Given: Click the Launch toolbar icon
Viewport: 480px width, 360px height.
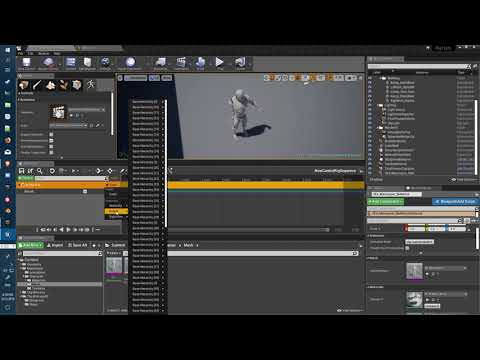Looking at the screenshot, I should click(x=240, y=63).
